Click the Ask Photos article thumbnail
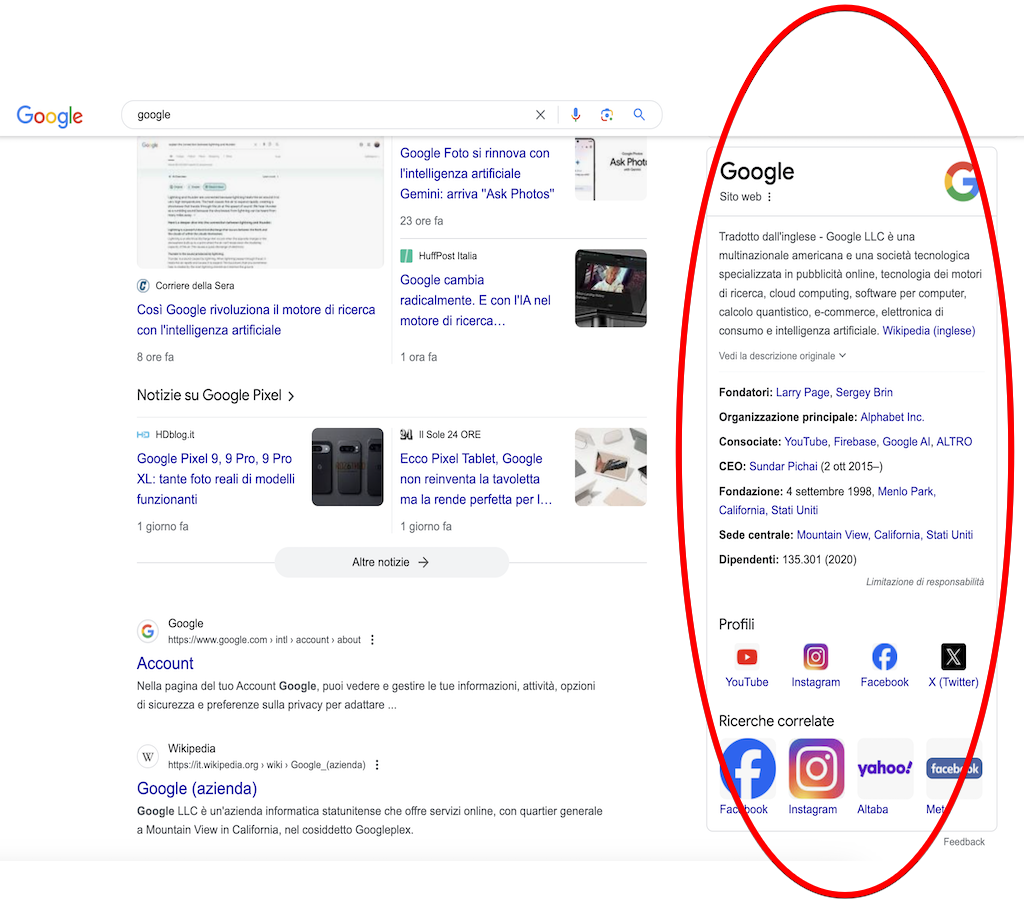This screenshot has width=1024, height=902. pyautogui.click(x=611, y=169)
